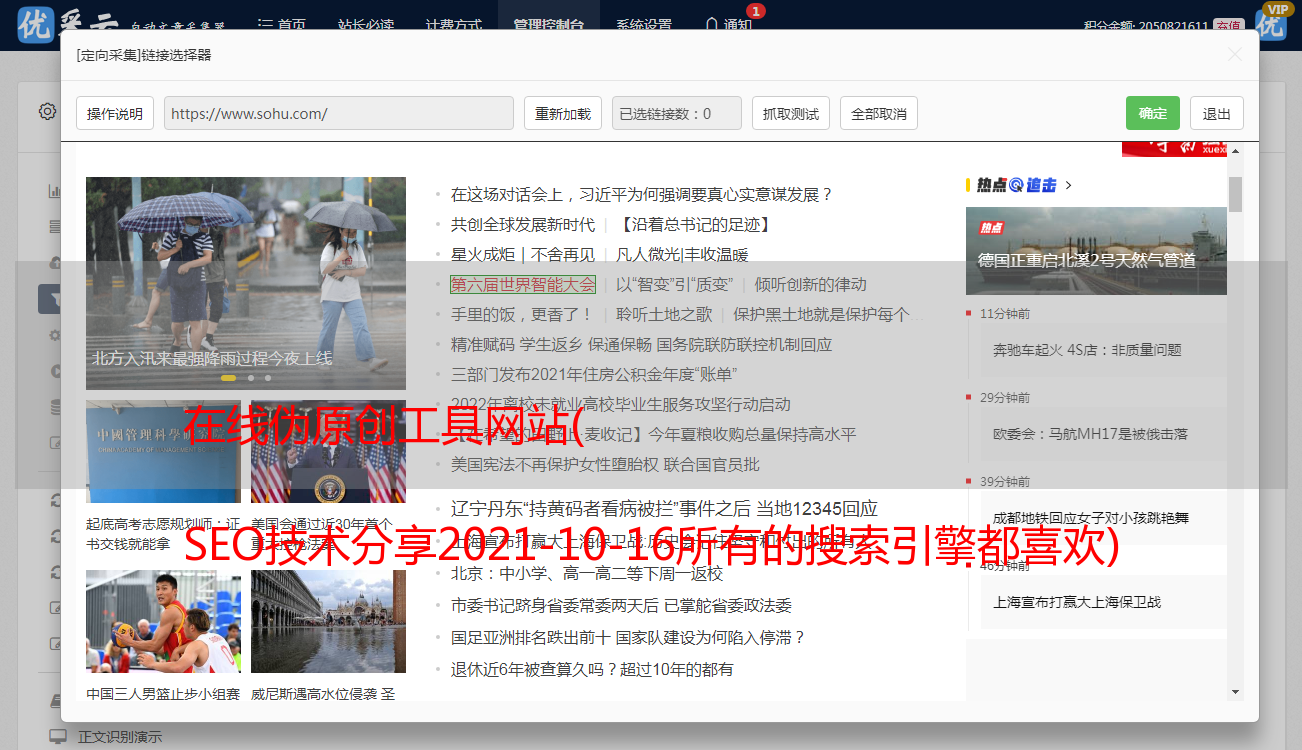Click the VIP badge avatar icon
Image resolution: width=1302 pixels, height=750 pixels.
[x=1271, y=22]
